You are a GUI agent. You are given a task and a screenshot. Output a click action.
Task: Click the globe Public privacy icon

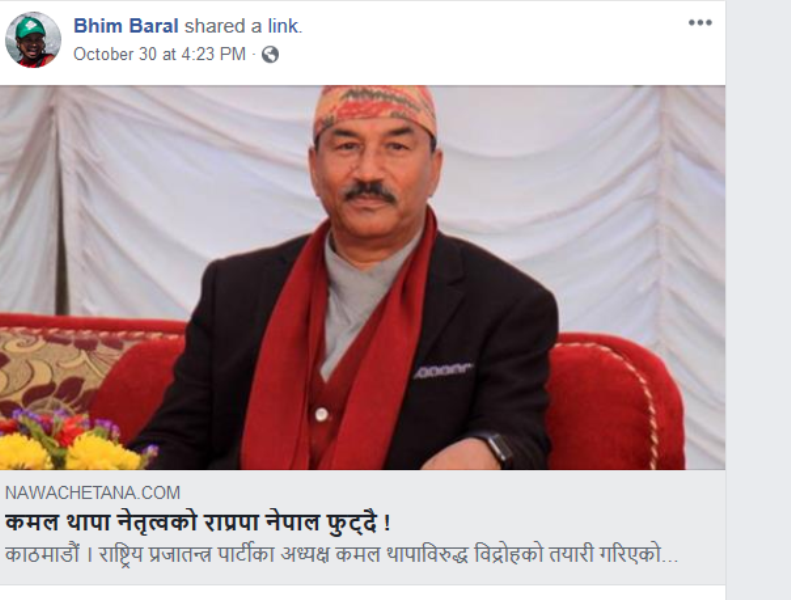pyautogui.click(x=270, y=54)
